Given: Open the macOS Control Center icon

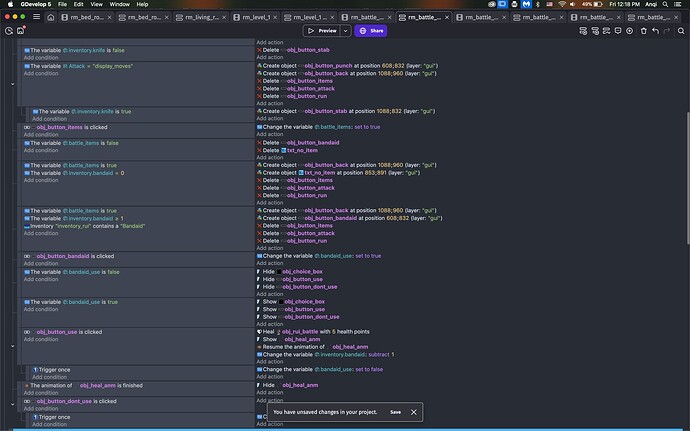Looking at the screenshot, I should click(x=678, y=4).
